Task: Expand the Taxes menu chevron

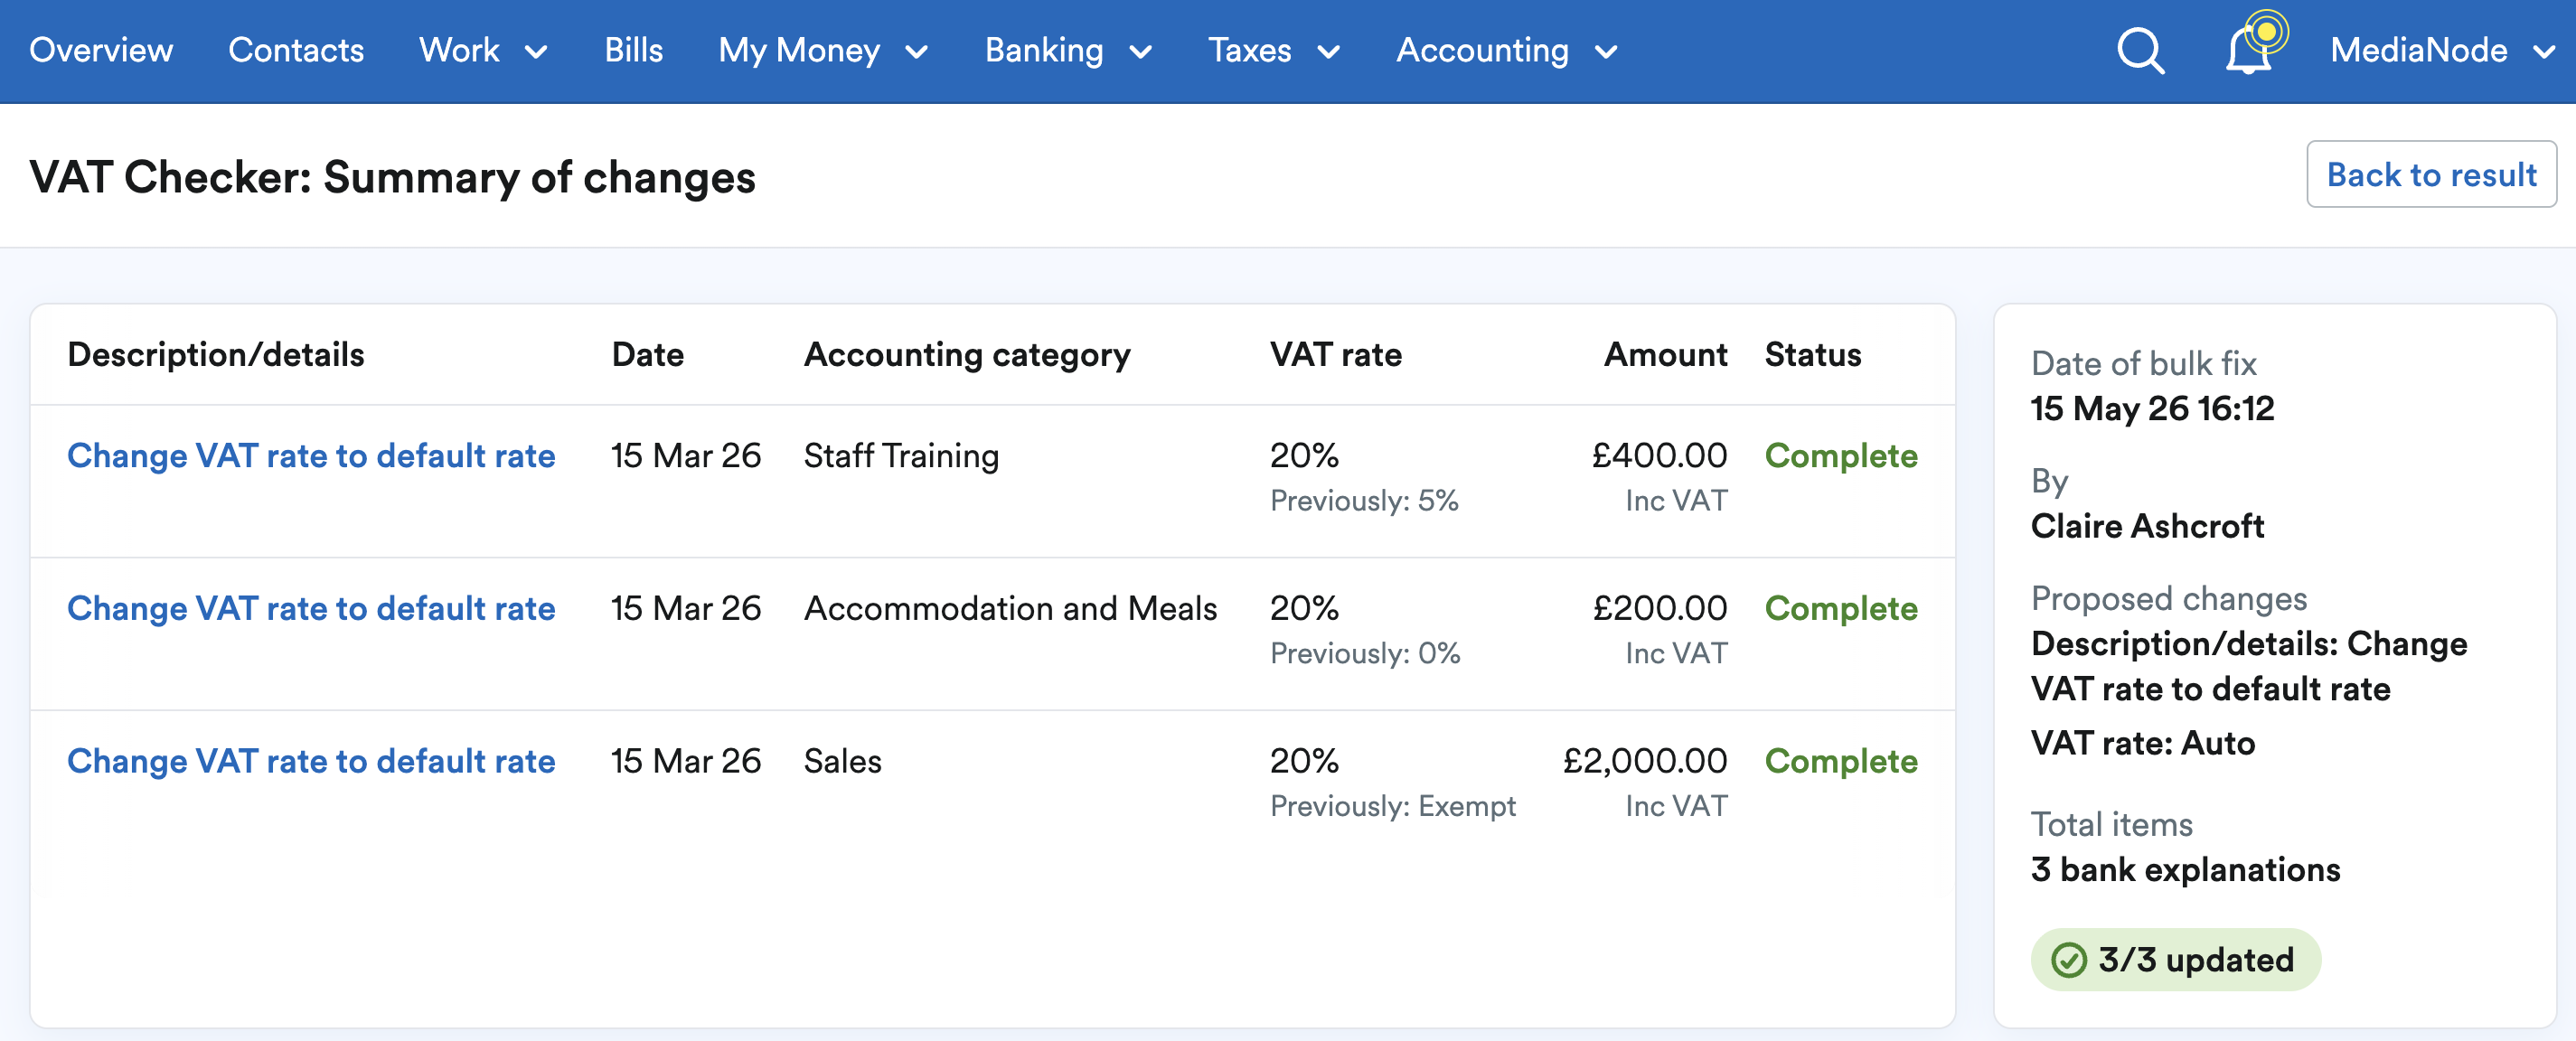Action: coord(1329,52)
